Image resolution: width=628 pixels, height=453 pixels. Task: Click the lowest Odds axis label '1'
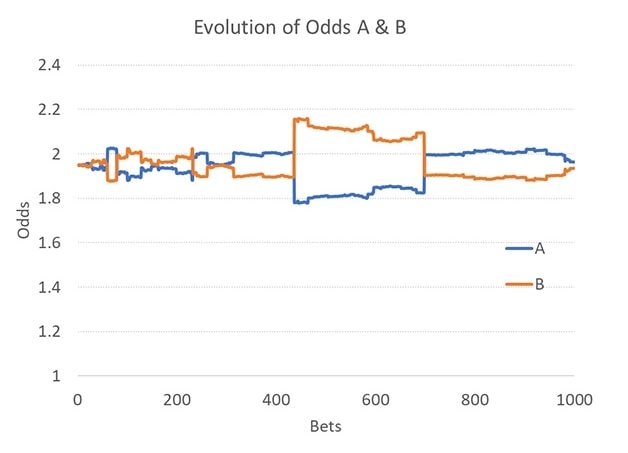(57, 376)
